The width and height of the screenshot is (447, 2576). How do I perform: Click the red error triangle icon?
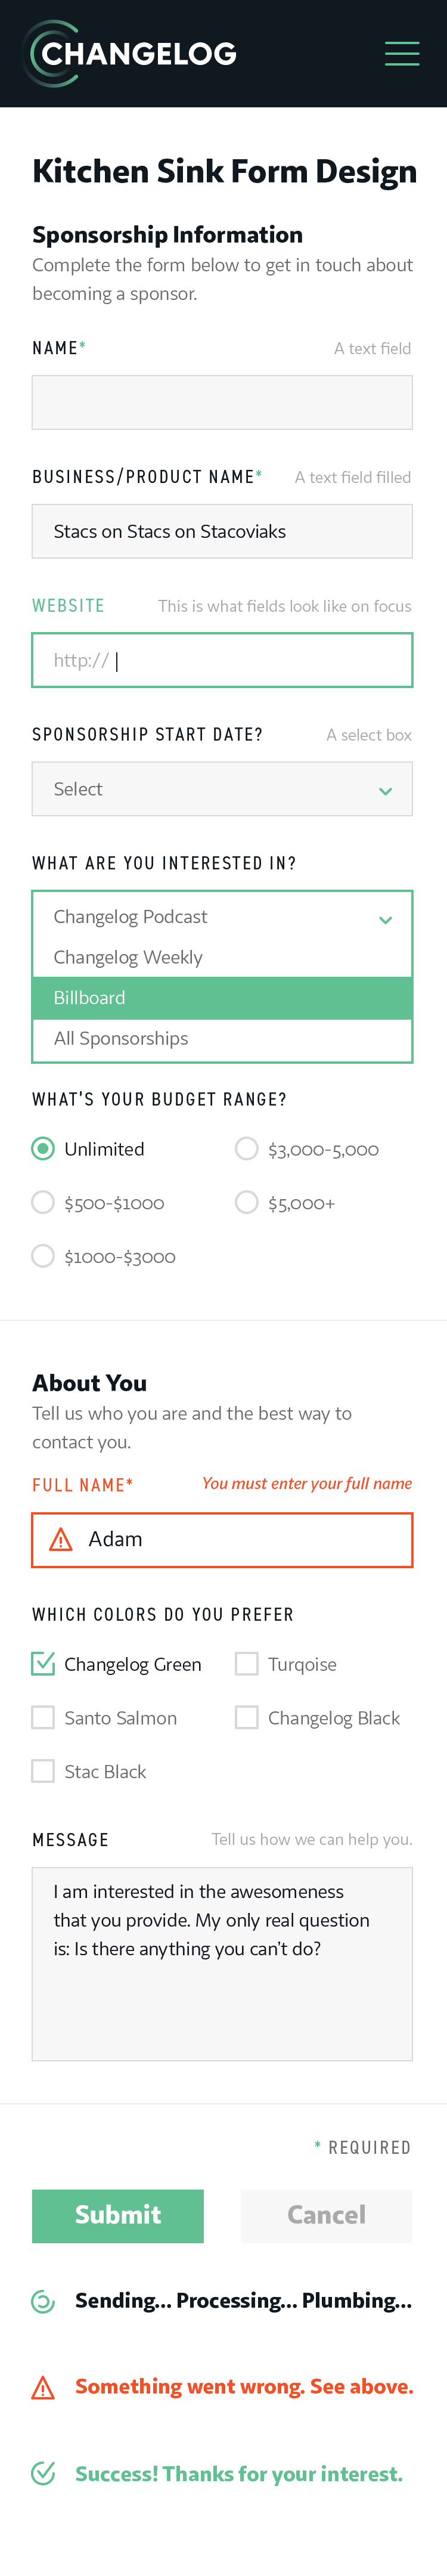click(x=43, y=2388)
